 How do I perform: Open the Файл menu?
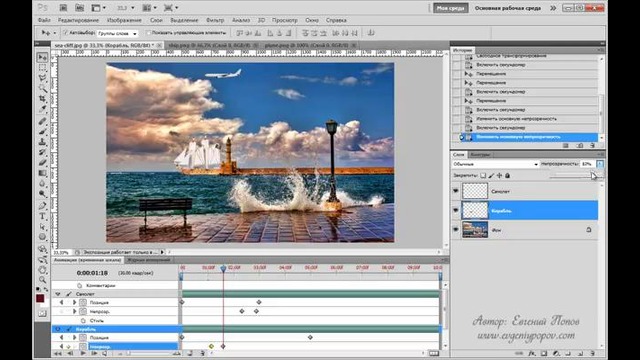44,20
